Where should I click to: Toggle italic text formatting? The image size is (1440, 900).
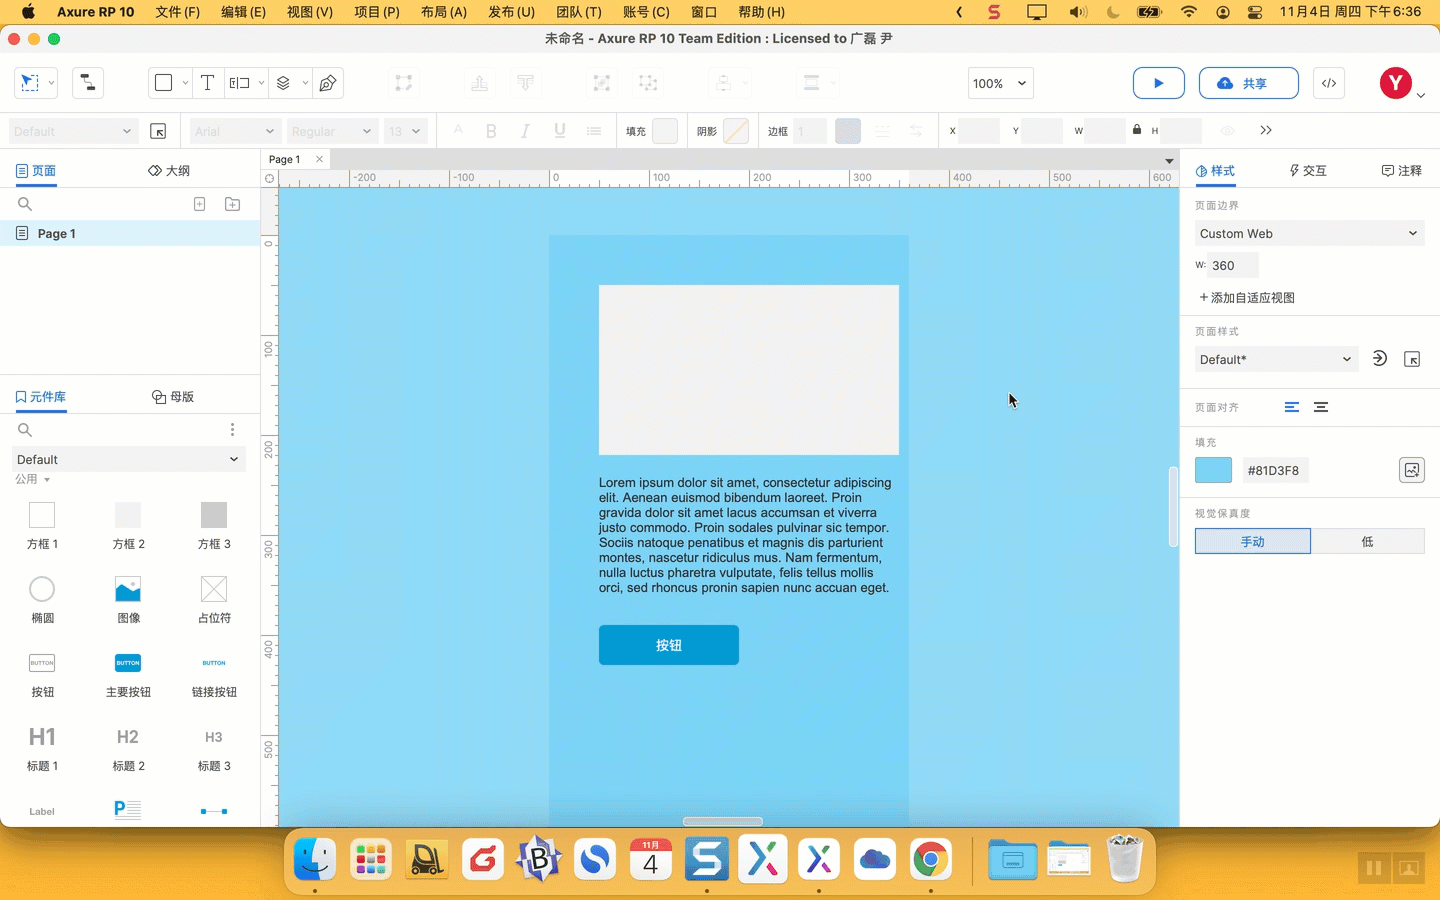tap(525, 131)
